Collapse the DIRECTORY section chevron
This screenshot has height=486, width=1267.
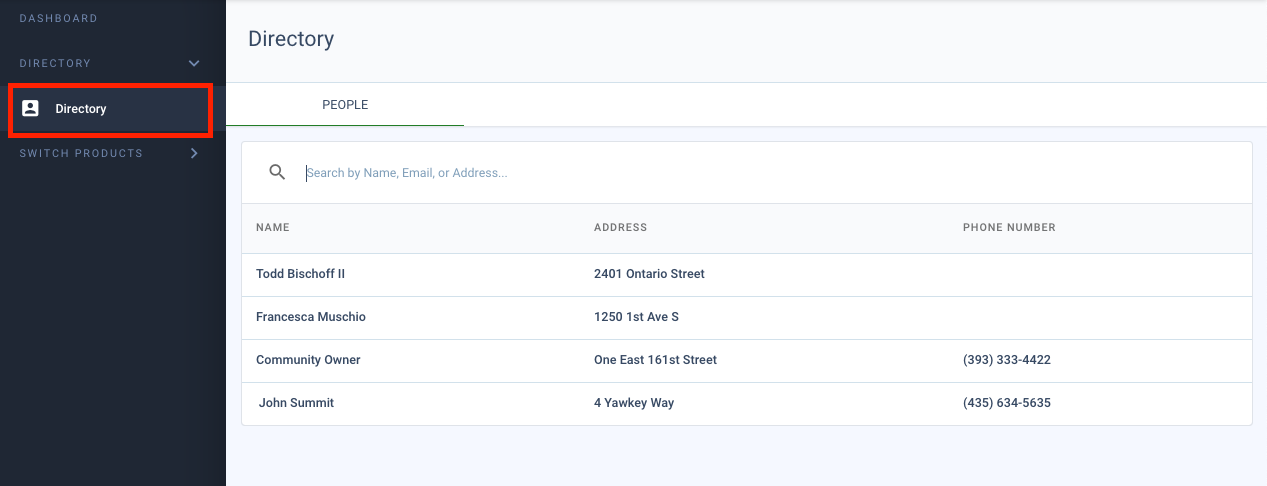click(194, 64)
